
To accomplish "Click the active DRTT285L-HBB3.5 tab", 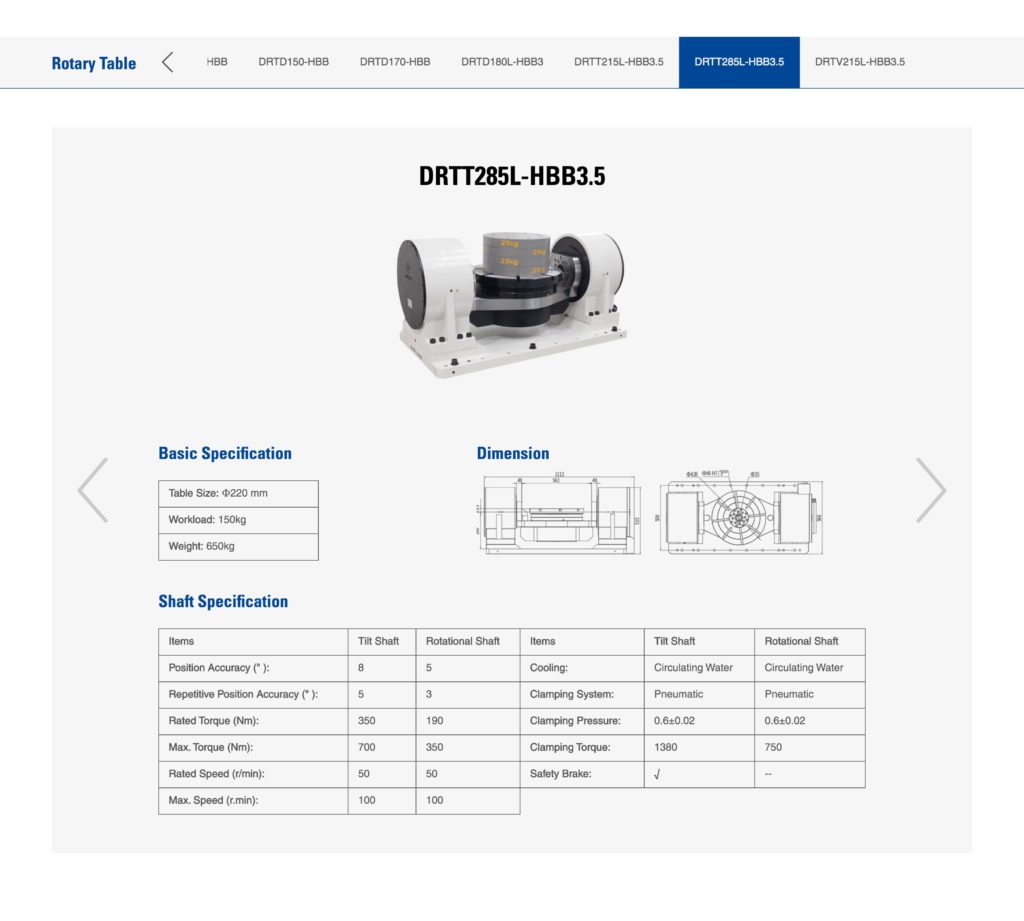I will (739, 62).
